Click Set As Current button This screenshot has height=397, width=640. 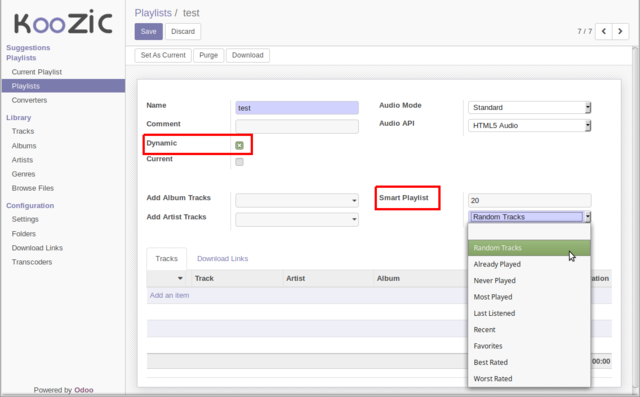[x=163, y=55]
